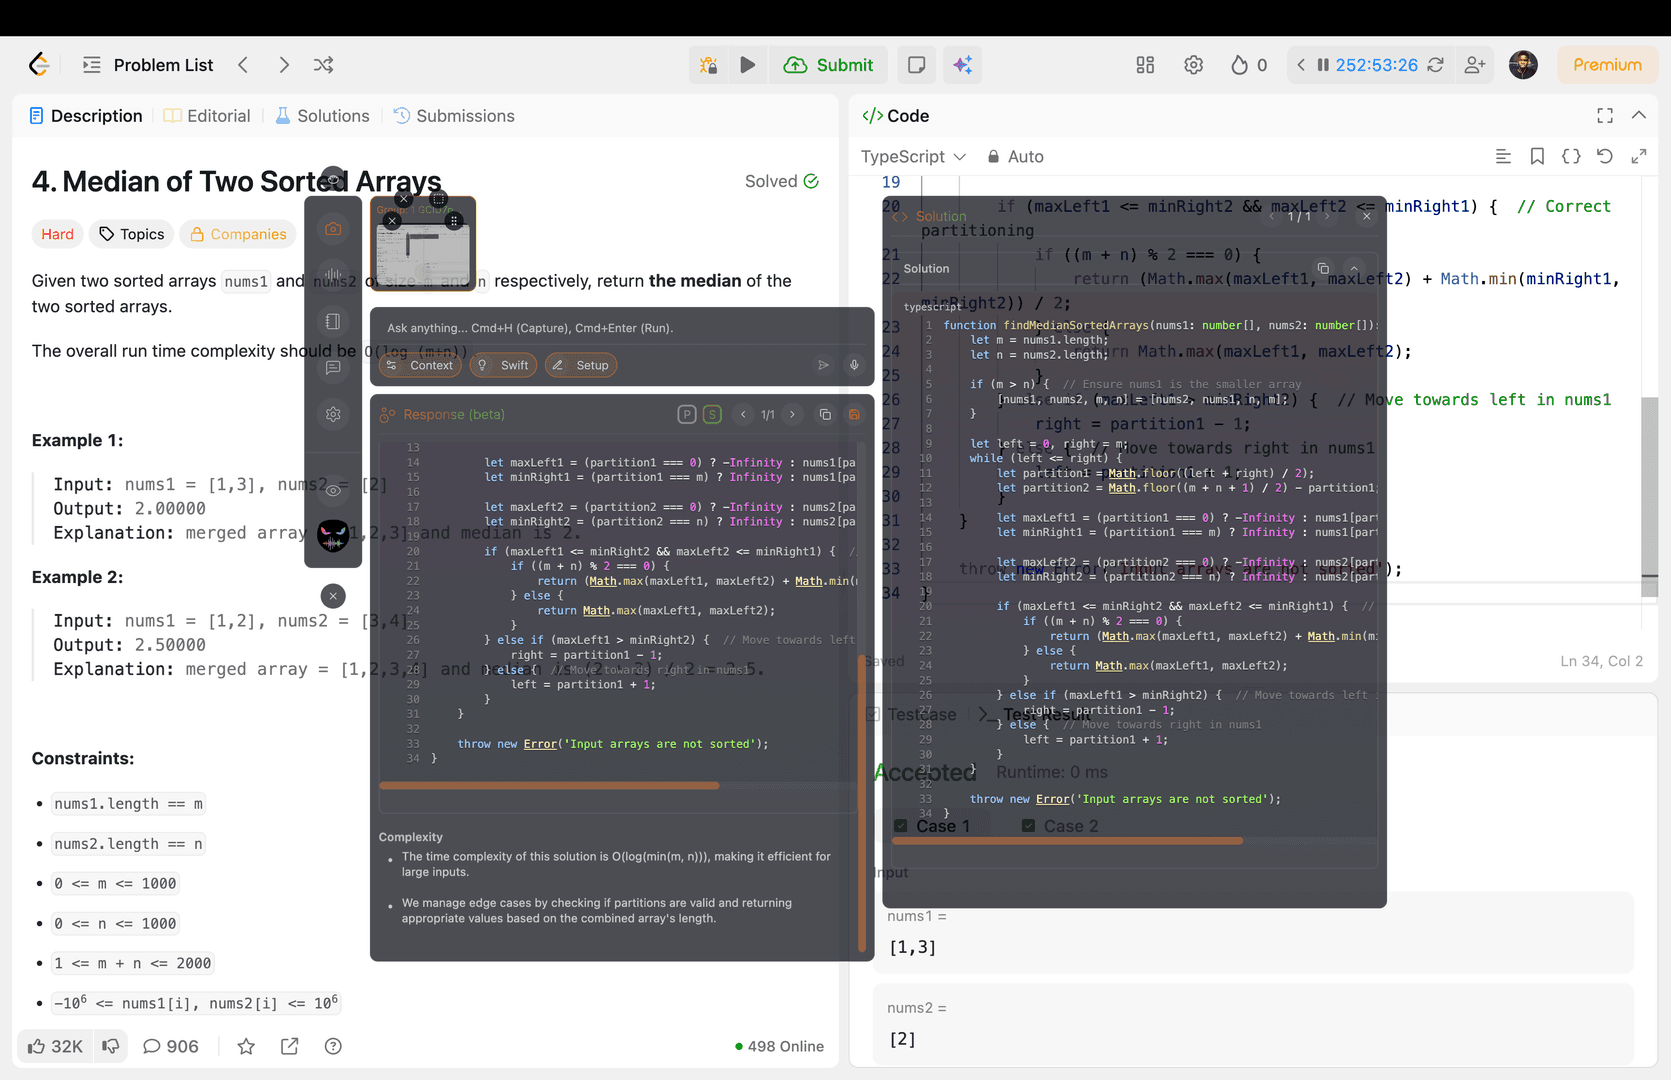Click the notebook icon in overlay sidebar

tap(333, 321)
